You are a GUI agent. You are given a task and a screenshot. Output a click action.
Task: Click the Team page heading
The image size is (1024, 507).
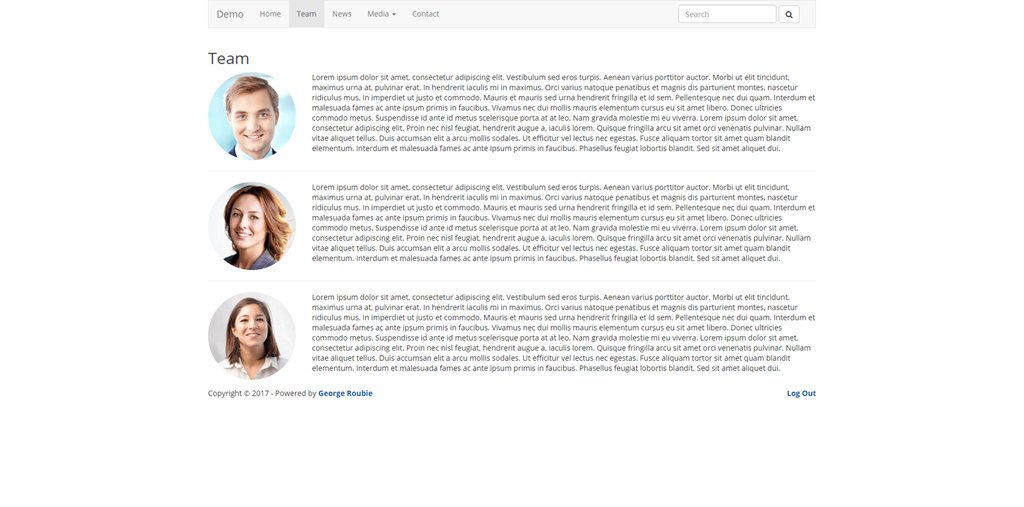tap(229, 58)
